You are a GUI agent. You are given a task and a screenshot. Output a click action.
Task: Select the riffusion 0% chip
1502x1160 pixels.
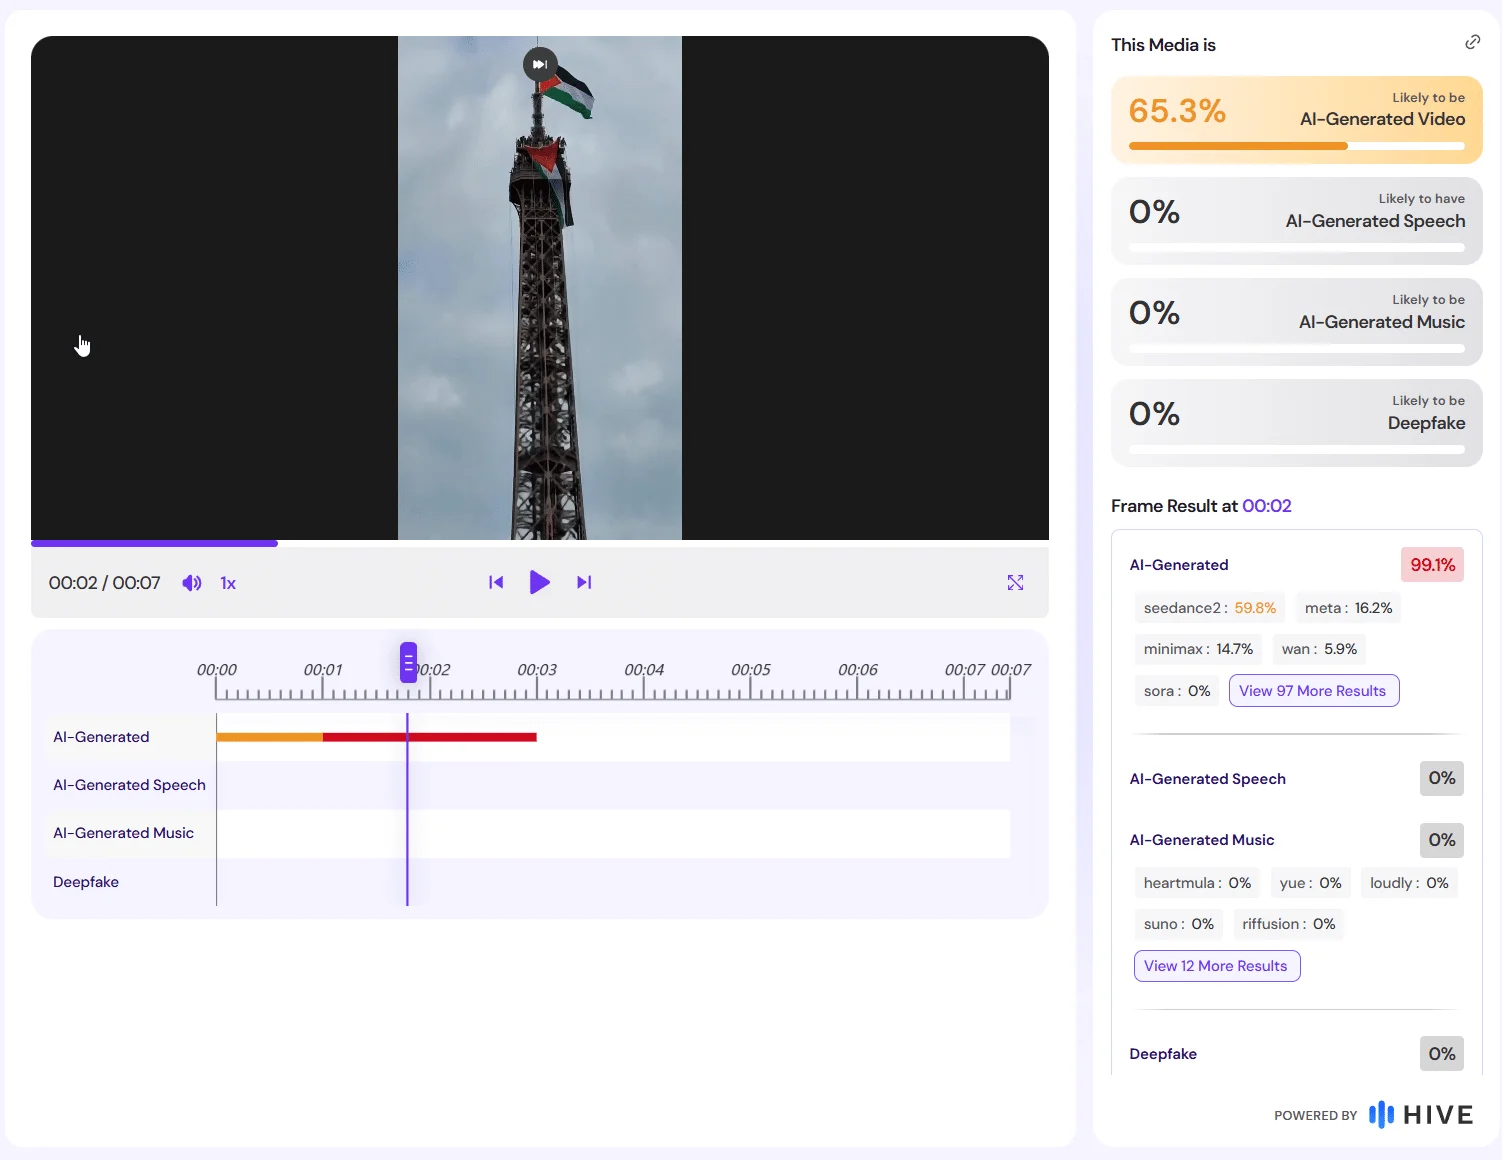pos(1288,924)
